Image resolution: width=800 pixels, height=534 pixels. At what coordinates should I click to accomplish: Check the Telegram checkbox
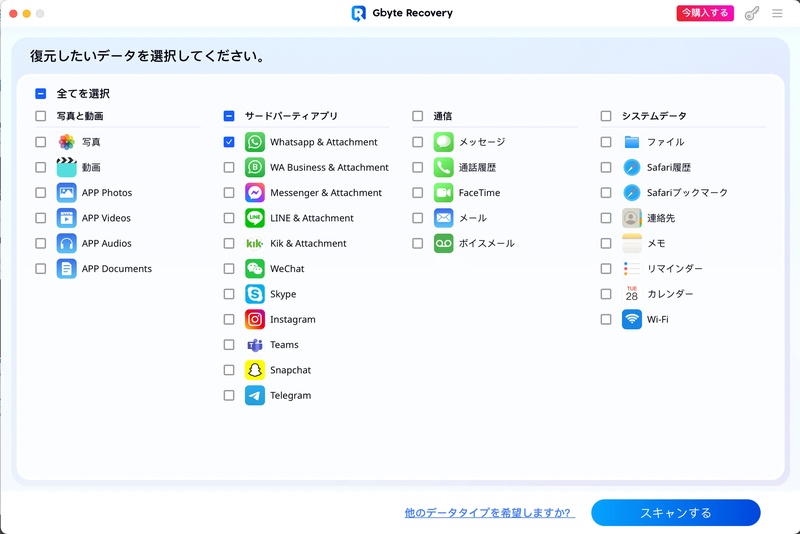(229, 395)
